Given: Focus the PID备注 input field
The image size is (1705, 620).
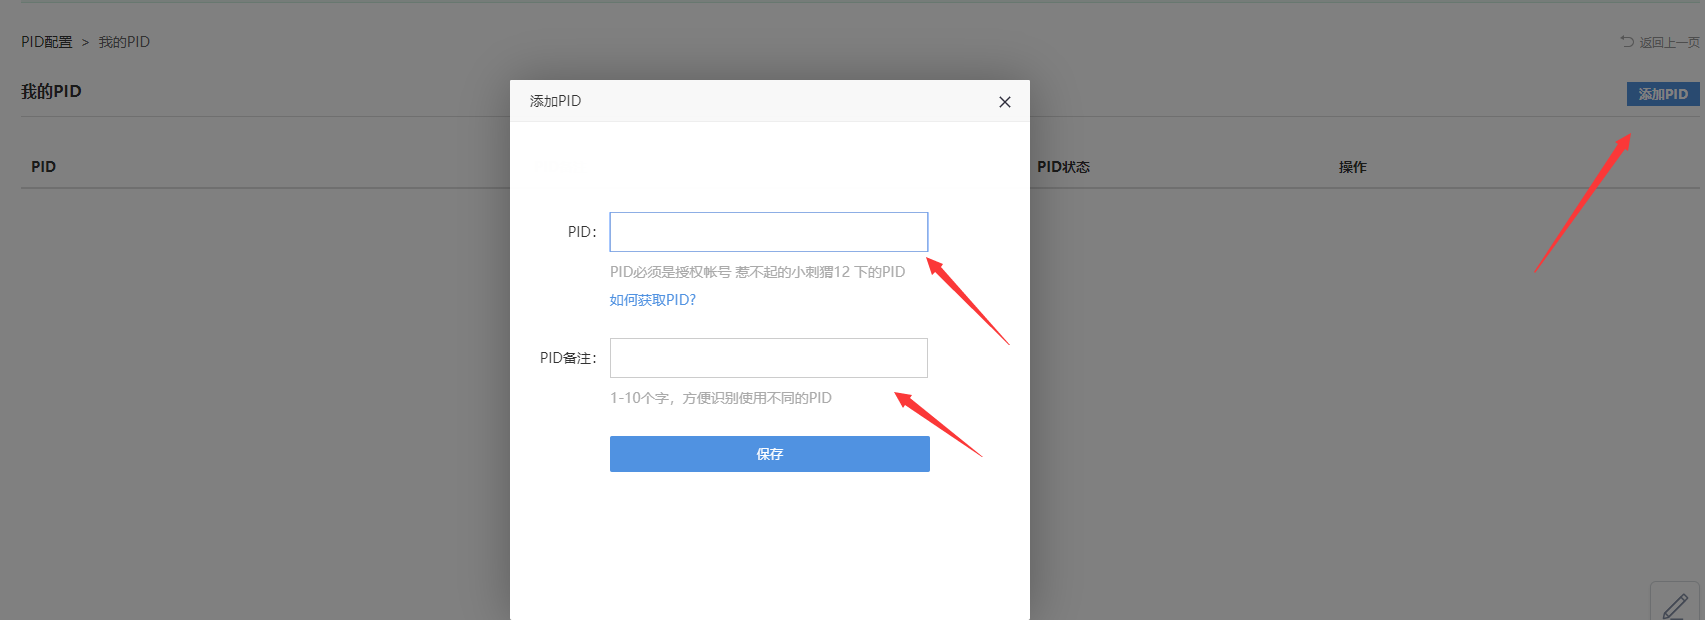Looking at the screenshot, I should (x=768, y=358).
